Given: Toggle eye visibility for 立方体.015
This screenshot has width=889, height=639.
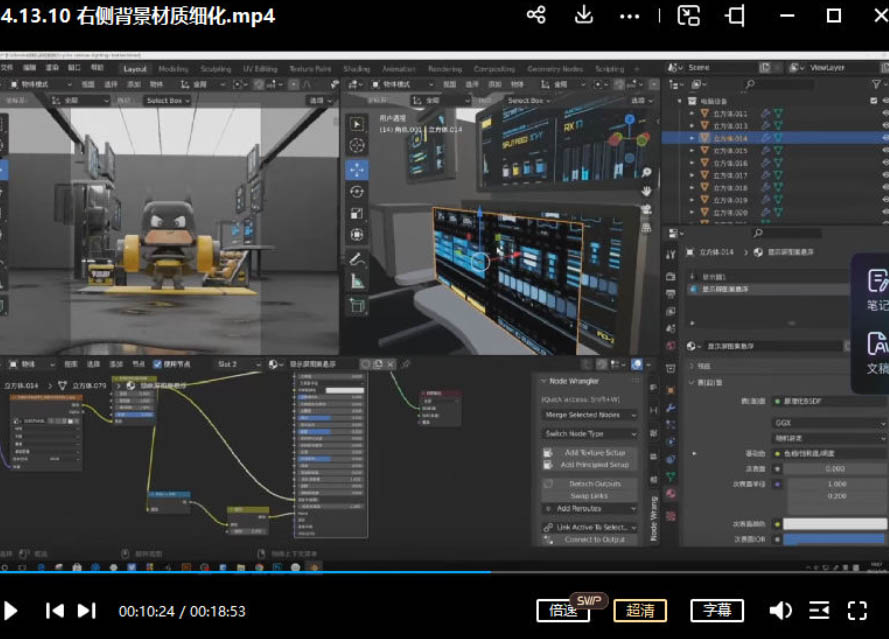Looking at the screenshot, I should coord(885,151).
